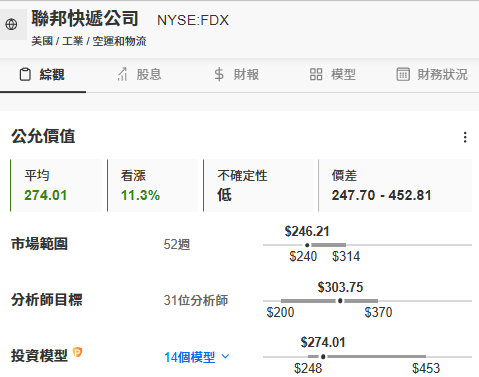Image resolution: width=479 pixels, height=377 pixels.
Task: Click the $370 analyst high label
Action: (x=378, y=313)
